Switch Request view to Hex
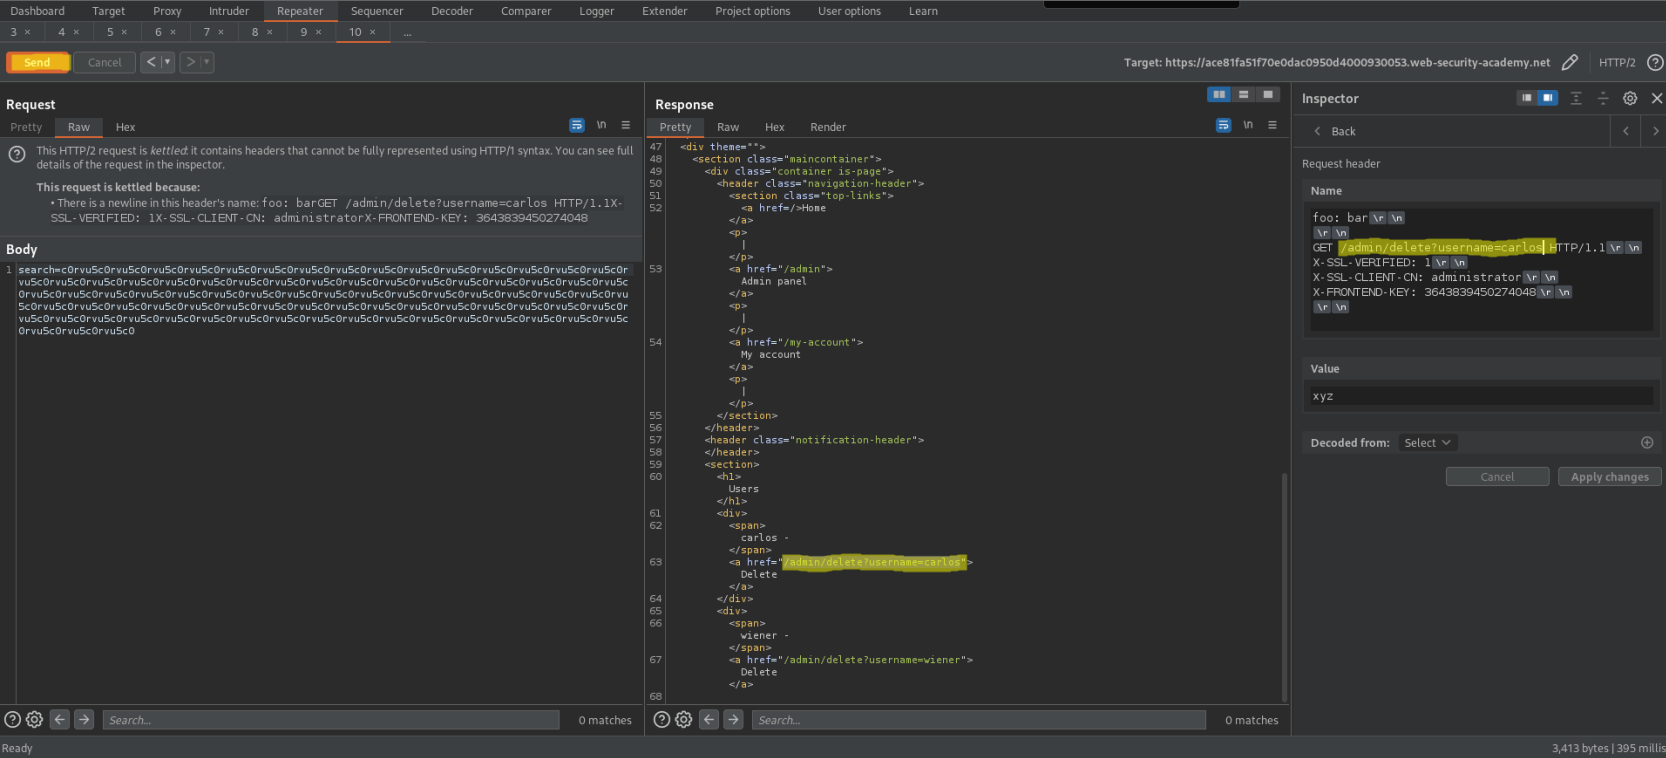This screenshot has height=758, width=1666. [125, 127]
